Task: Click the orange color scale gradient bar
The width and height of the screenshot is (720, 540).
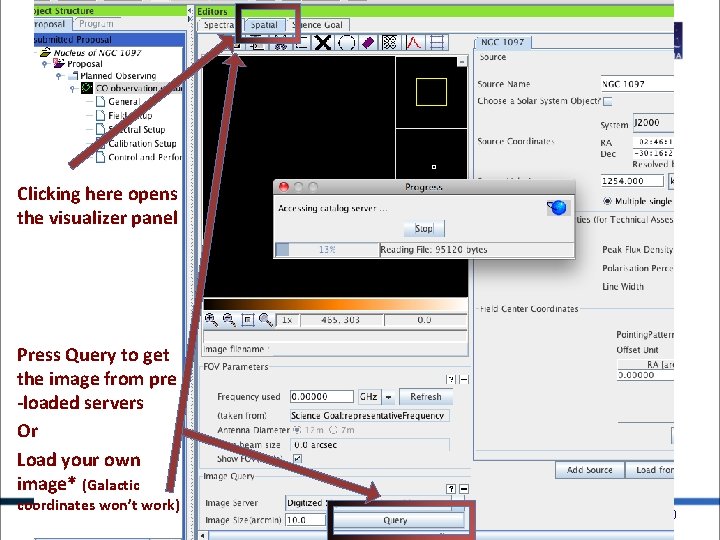Action: point(336,304)
